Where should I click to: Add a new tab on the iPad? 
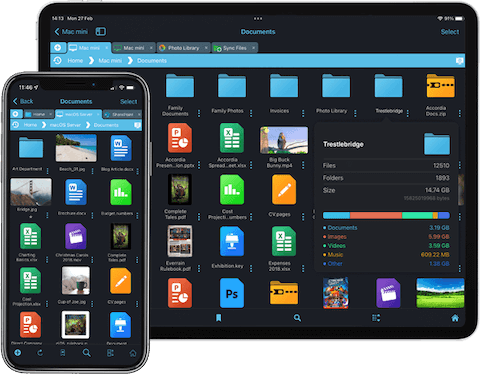pos(58,48)
